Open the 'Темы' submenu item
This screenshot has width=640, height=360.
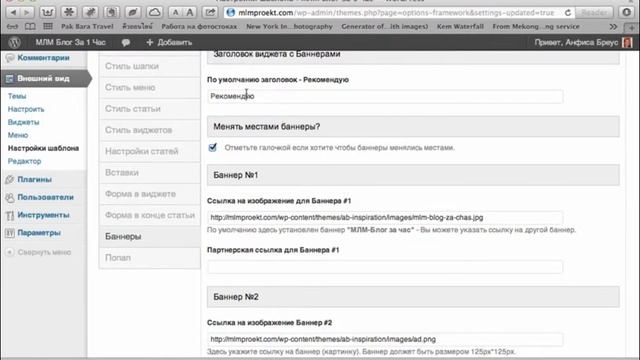pos(17,96)
